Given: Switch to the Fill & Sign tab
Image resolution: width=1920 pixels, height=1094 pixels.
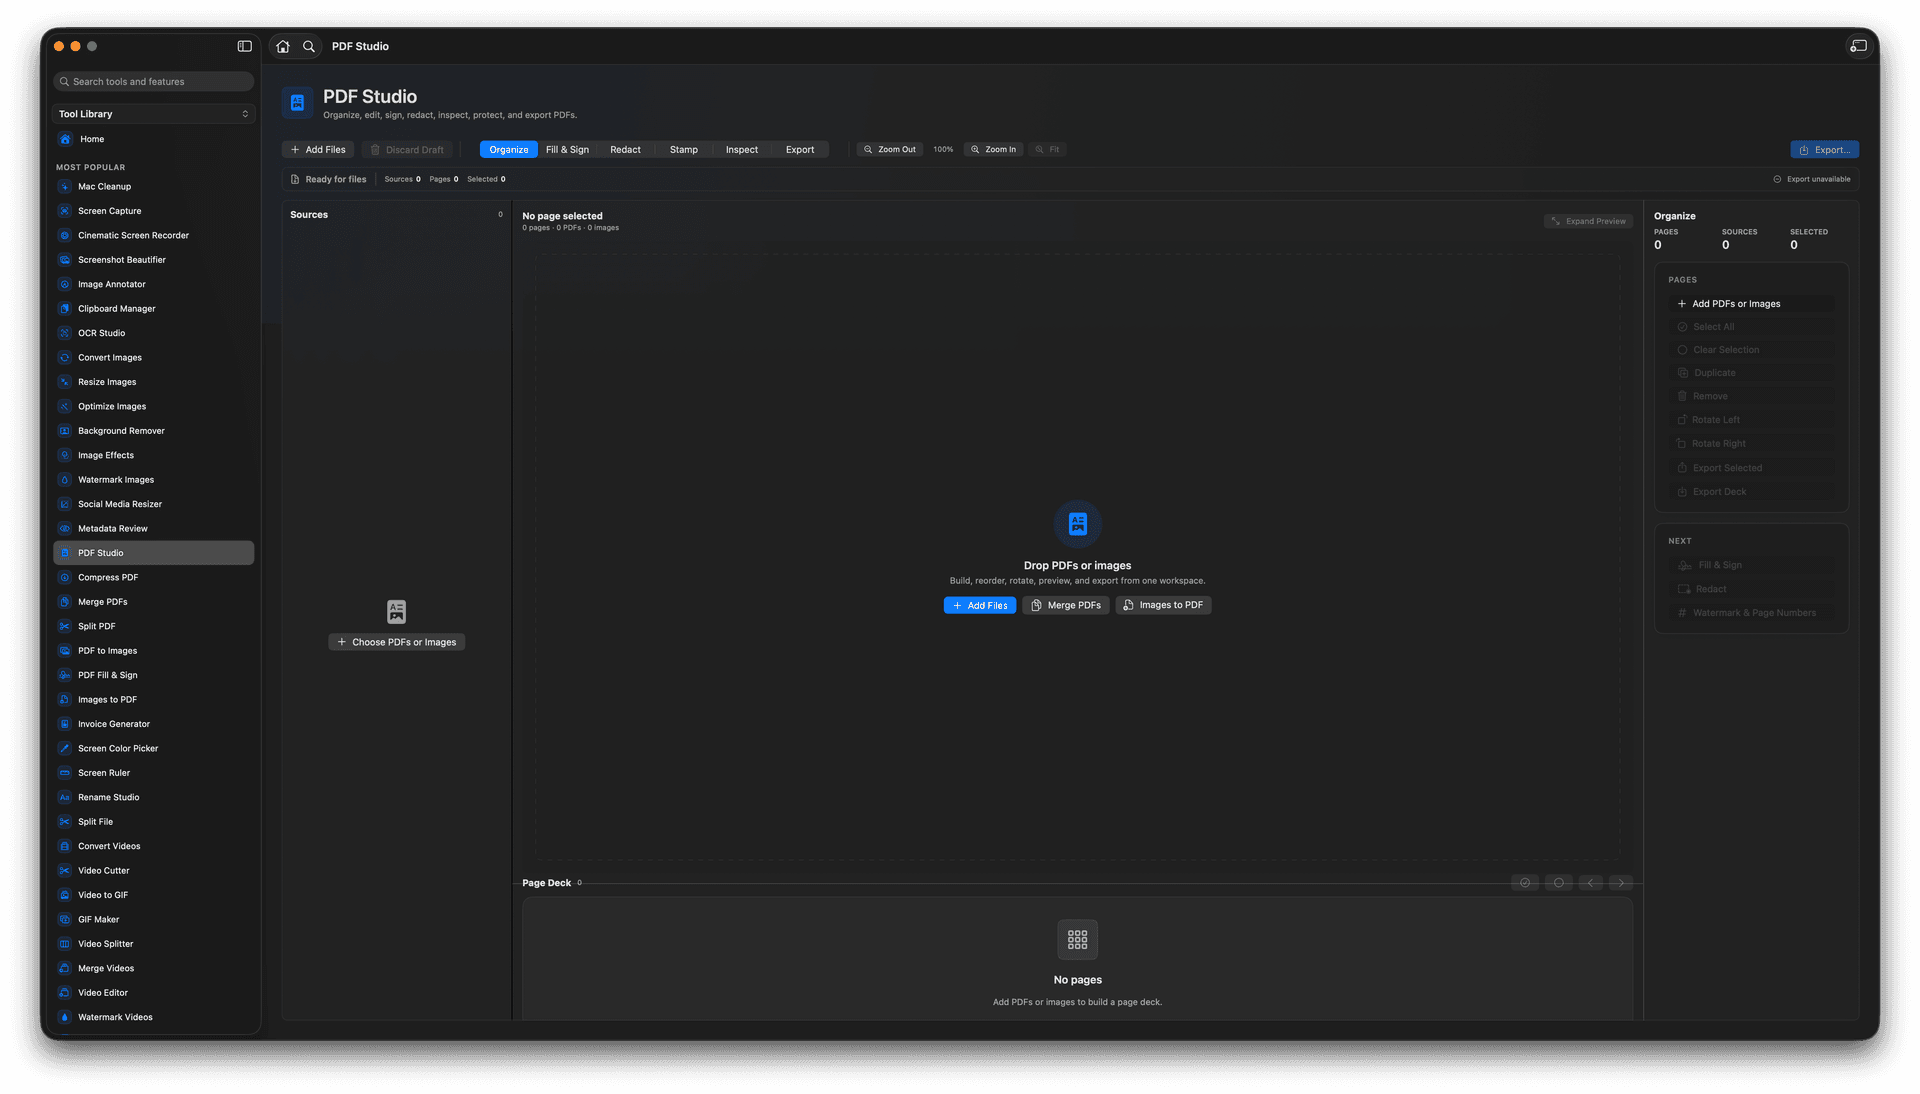Looking at the screenshot, I should 567,149.
